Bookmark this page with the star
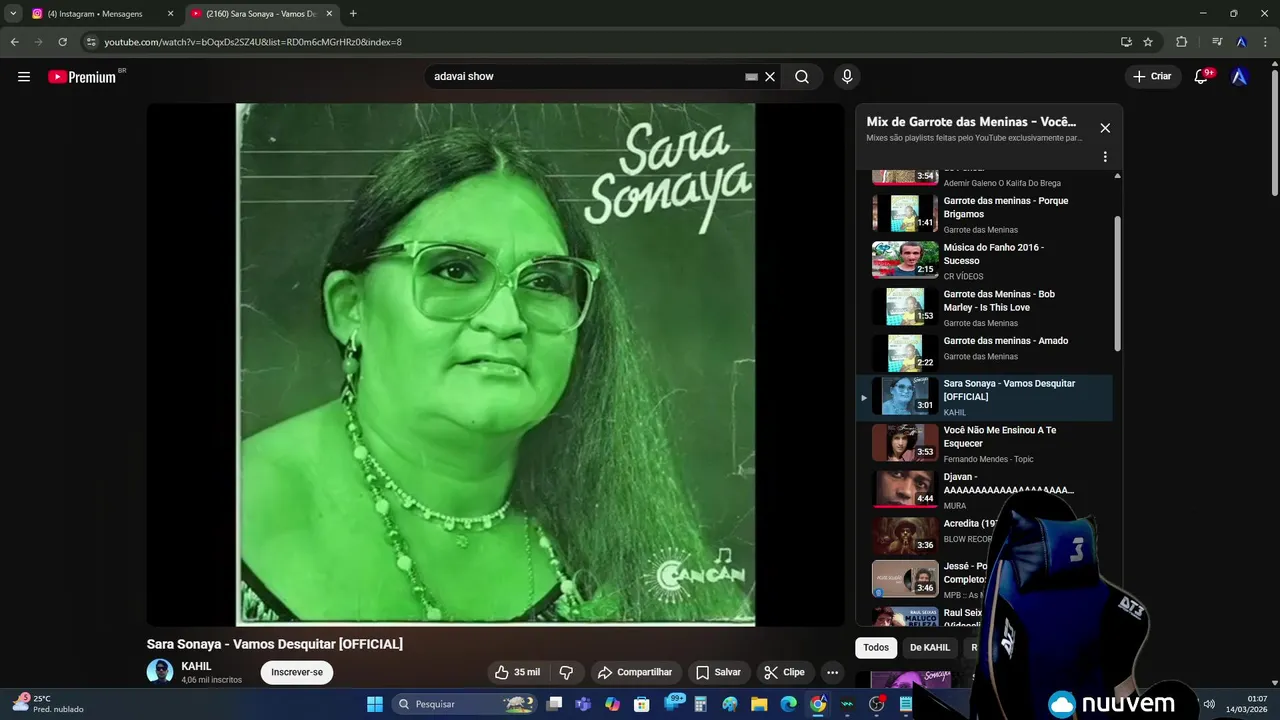This screenshot has height=720, width=1280. tap(1148, 42)
